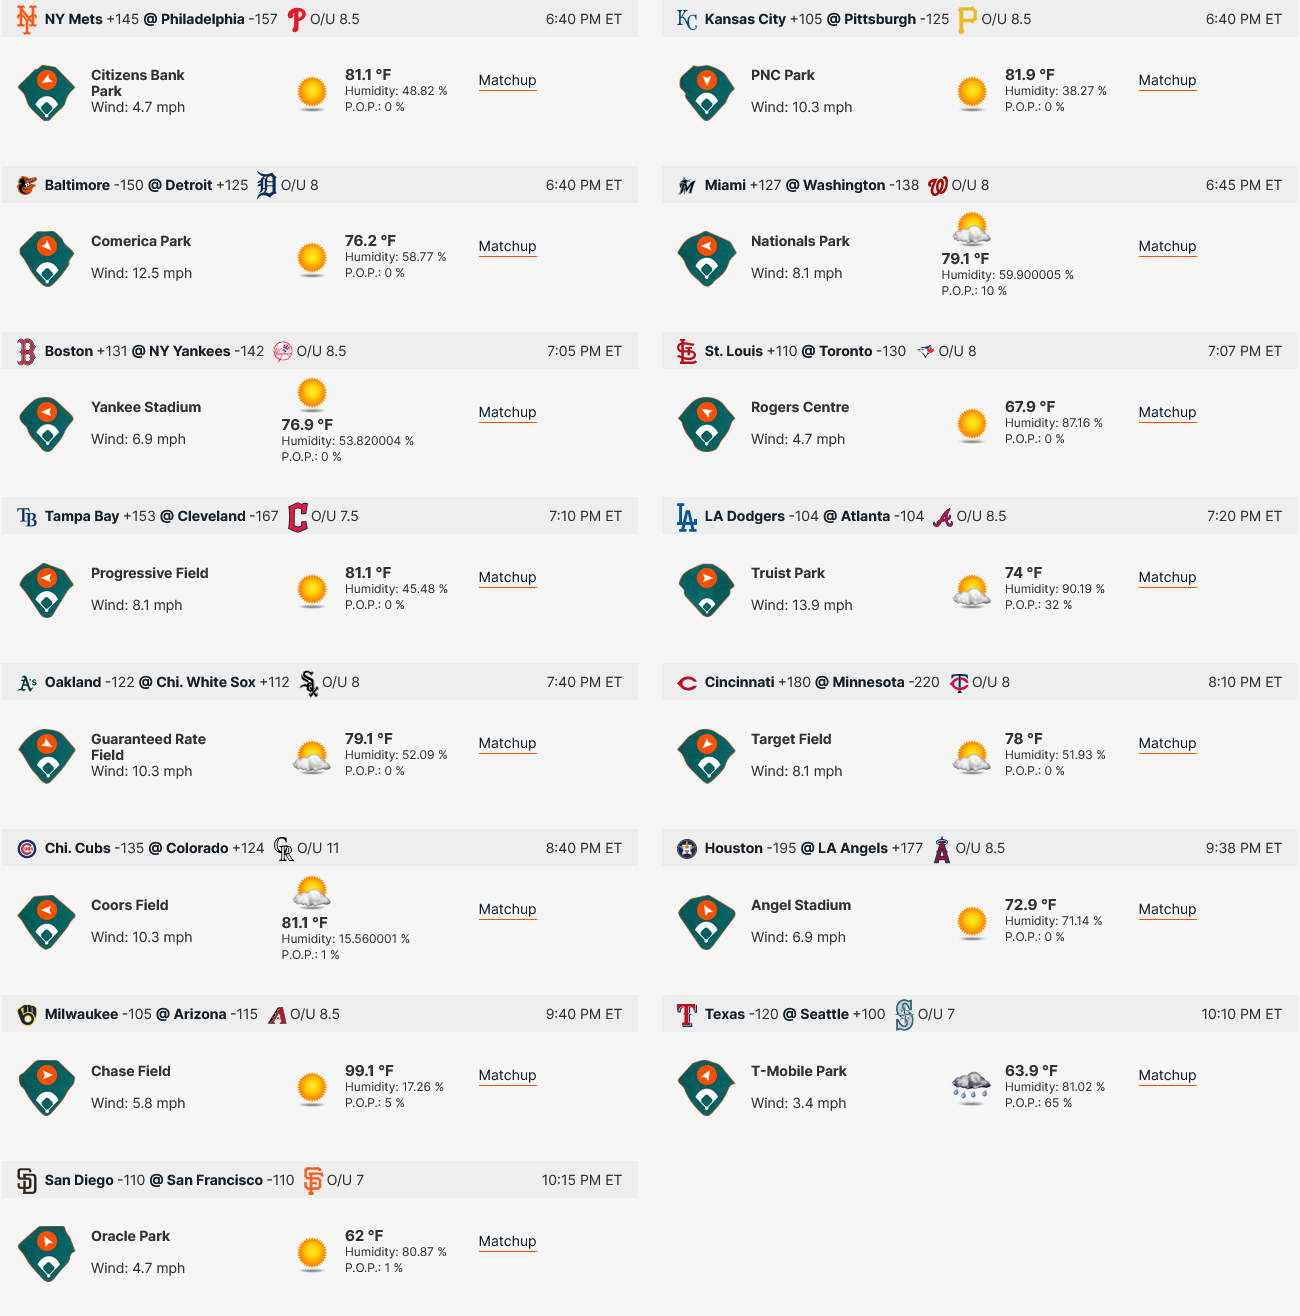Click the LA Dodgers logo
Image resolution: width=1300 pixels, height=1316 pixels.
[x=686, y=517]
